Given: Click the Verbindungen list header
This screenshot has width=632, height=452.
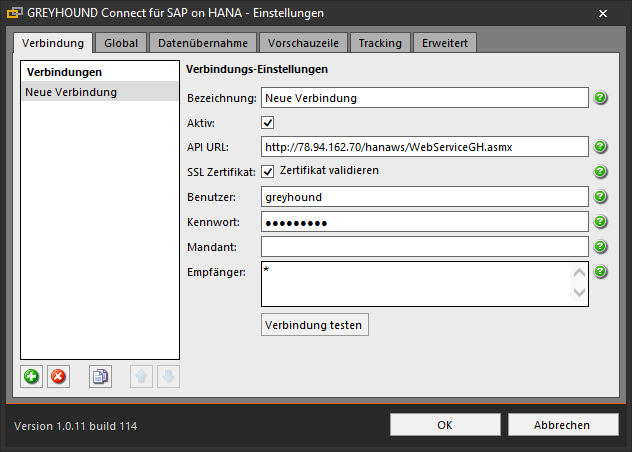Looking at the screenshot, I should click(x=64, y=72).
